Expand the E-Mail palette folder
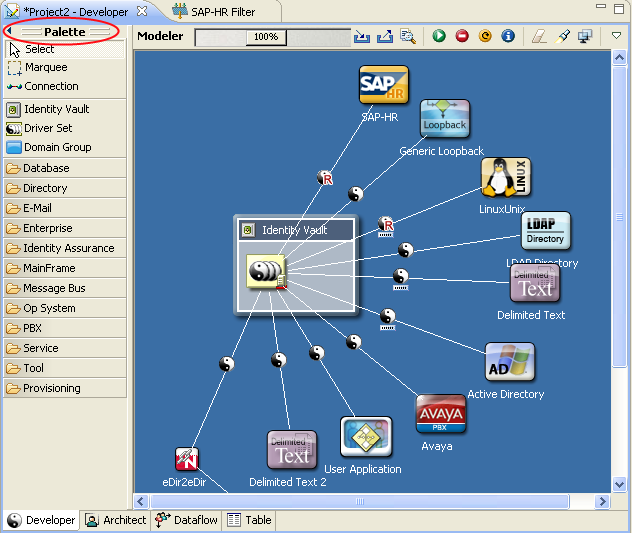Image resolution: width=632 pixels, height=533 pixels. point(65,208)
